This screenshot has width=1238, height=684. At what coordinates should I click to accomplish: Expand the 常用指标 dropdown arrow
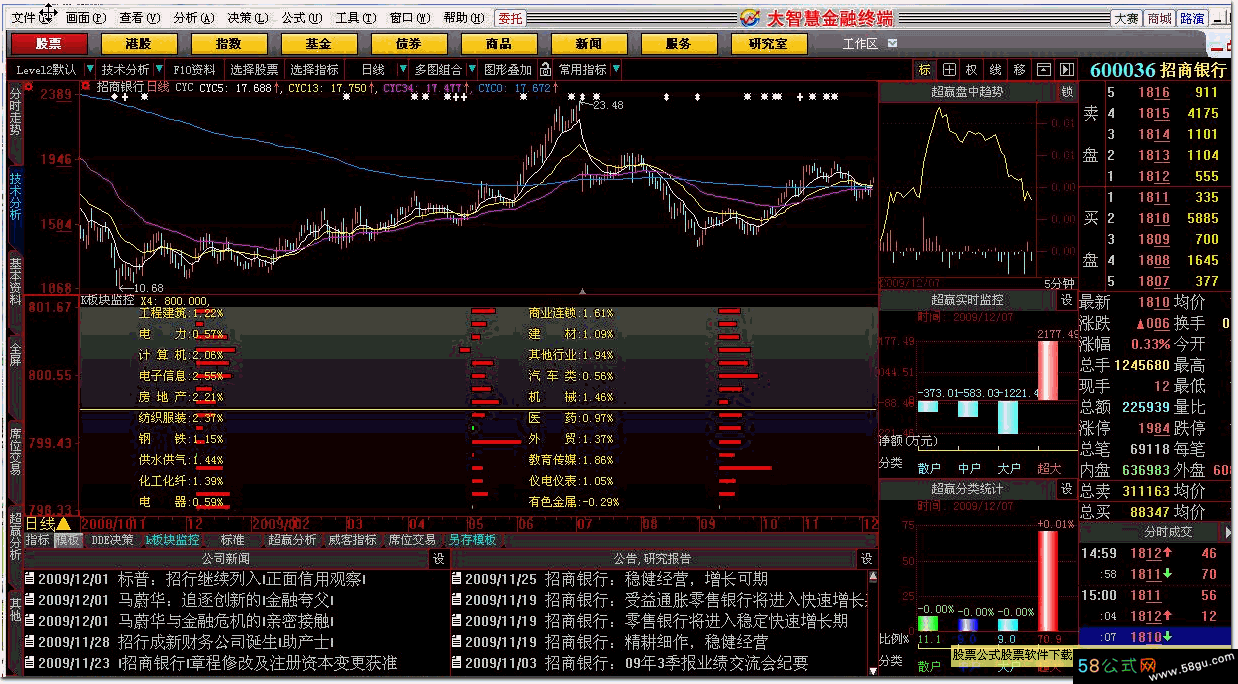pyautogui.click(x=615, y=70)
